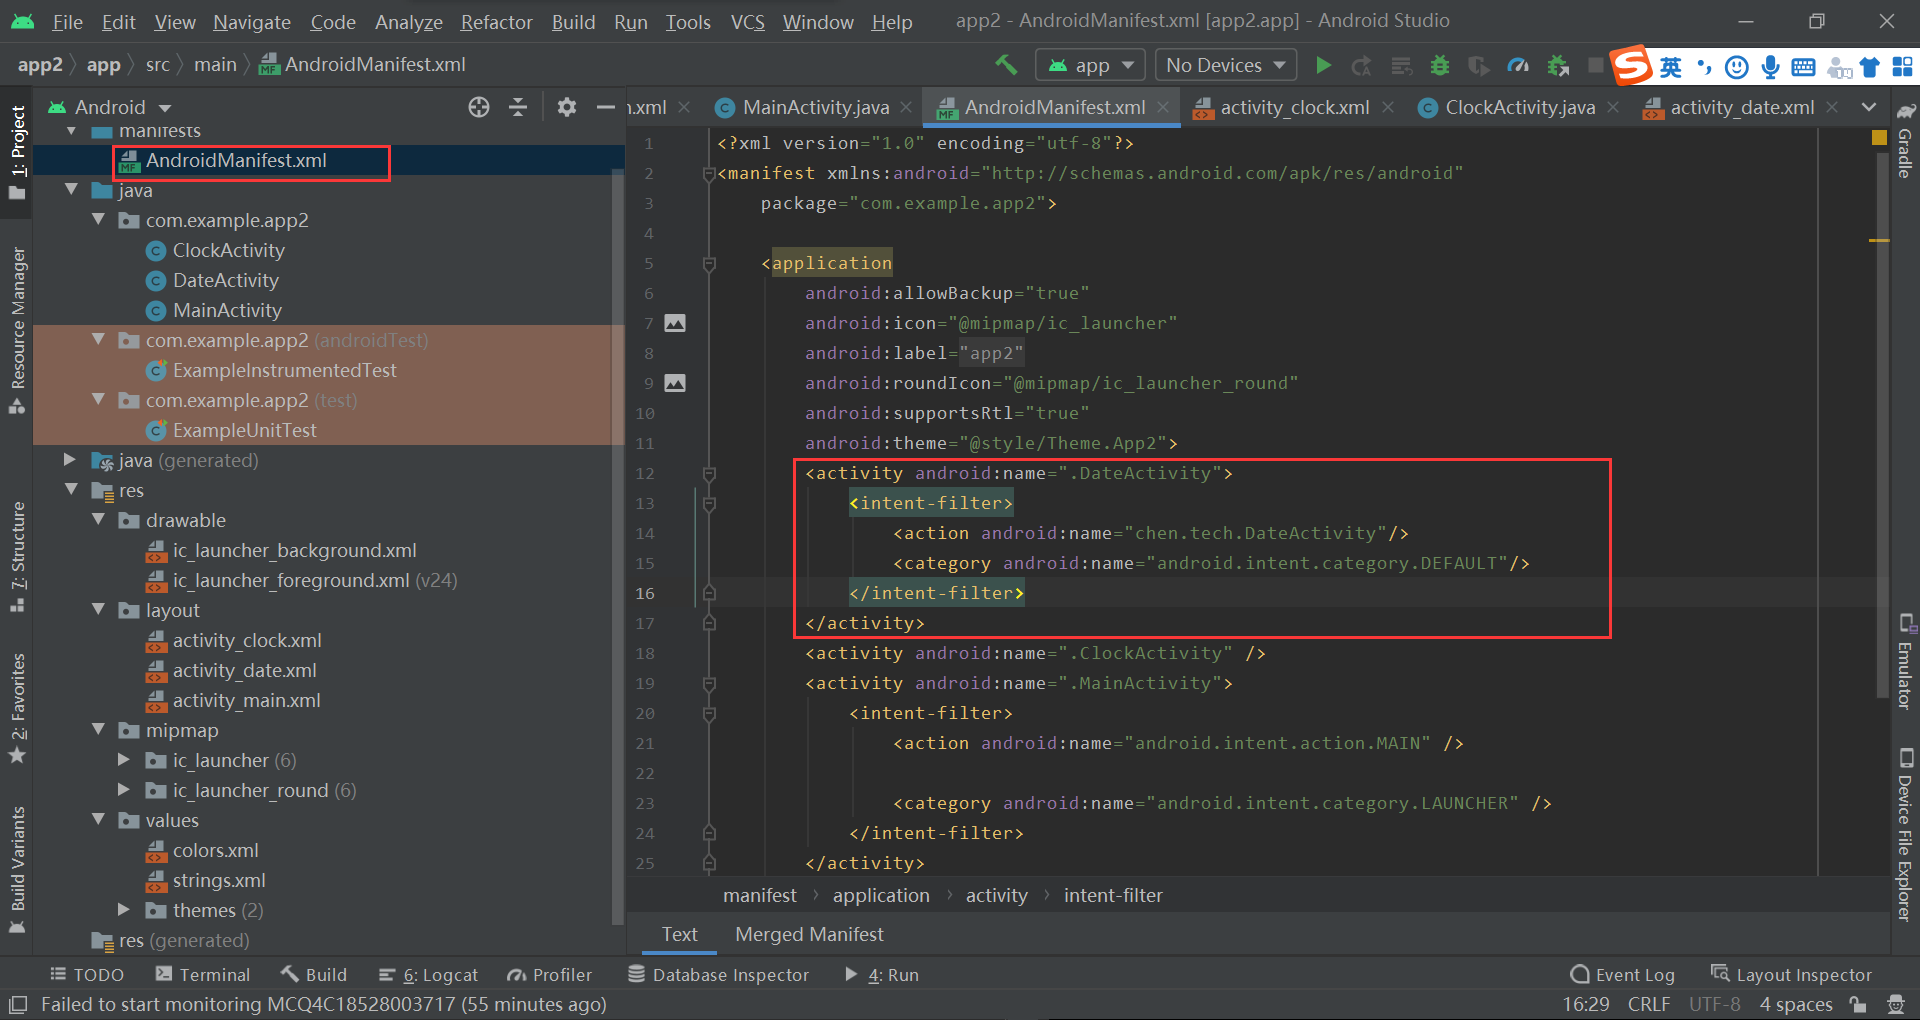Click the Sogou soft keyboard icon
The width and height of the screenshot is (1920, 1020).
pos(1804,67)
